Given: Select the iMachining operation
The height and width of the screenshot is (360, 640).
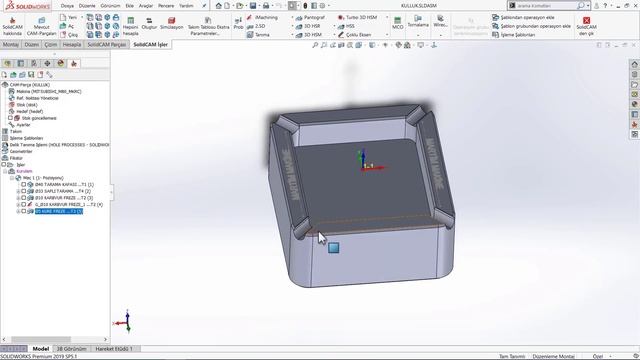Looking at the screenshot, I should pyautogui.click(x=262, y=18).
